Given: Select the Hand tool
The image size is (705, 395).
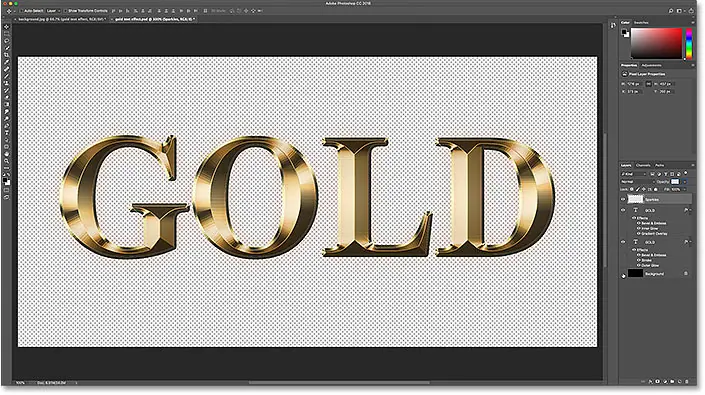Looking at the screenshot, I should [x=6, y=154].
